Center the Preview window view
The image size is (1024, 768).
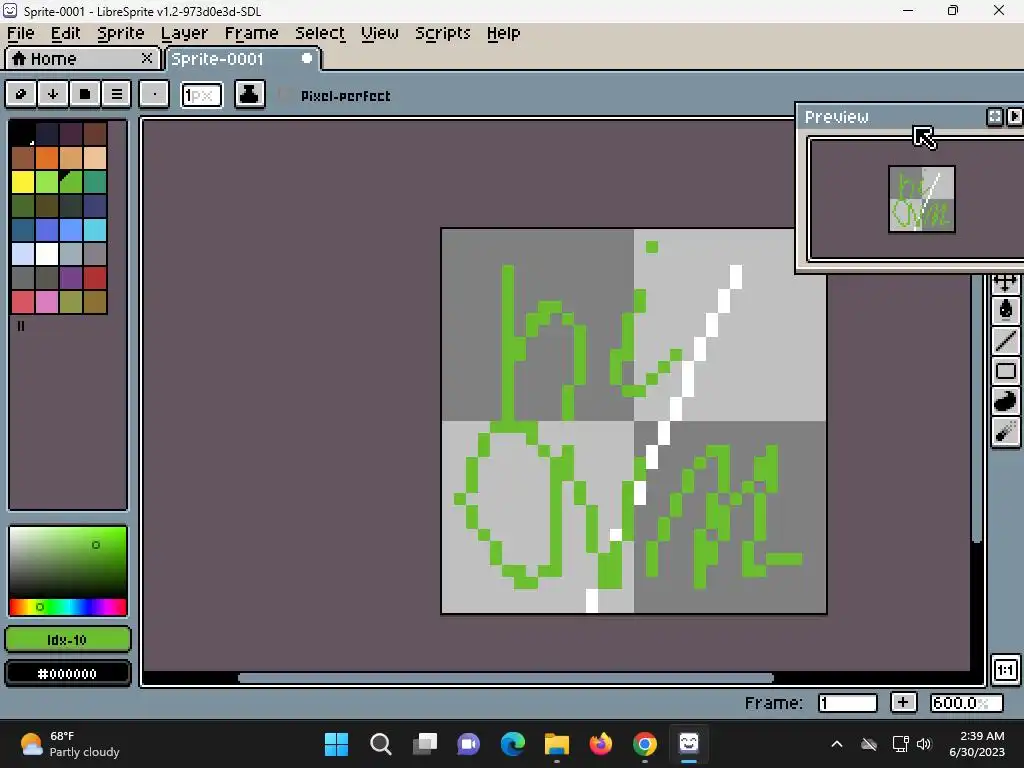pos(995,116)
